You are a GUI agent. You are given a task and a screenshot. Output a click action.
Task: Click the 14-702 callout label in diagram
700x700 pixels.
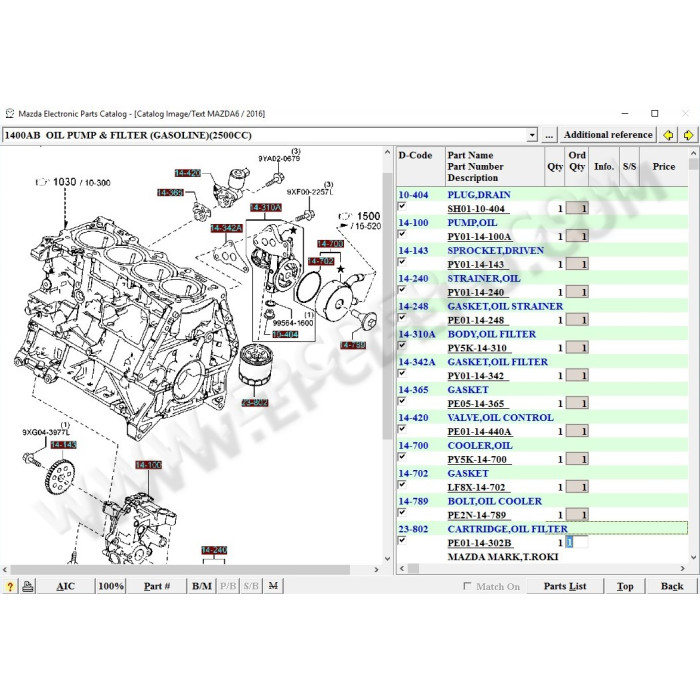(321, 261)
